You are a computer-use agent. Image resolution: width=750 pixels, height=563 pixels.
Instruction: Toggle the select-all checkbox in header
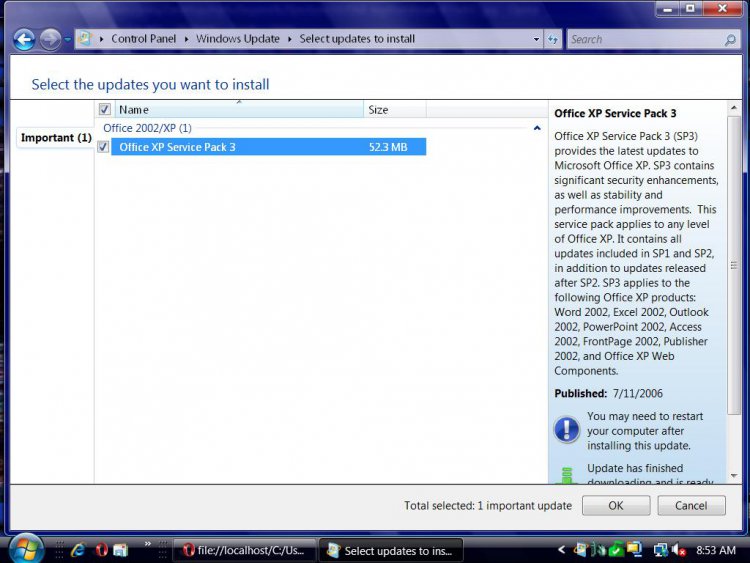click(x=104, y=110)
